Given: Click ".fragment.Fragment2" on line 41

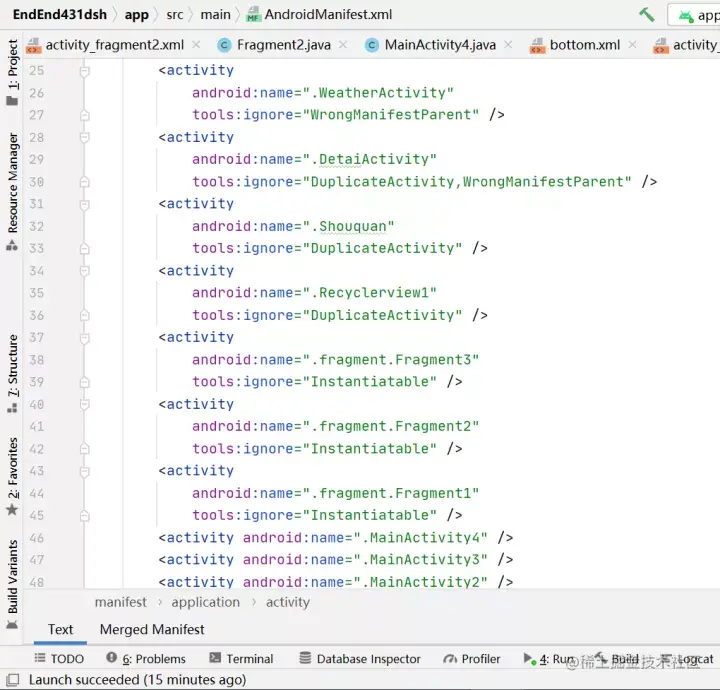Looking at the screenshot, I should 391,426.
